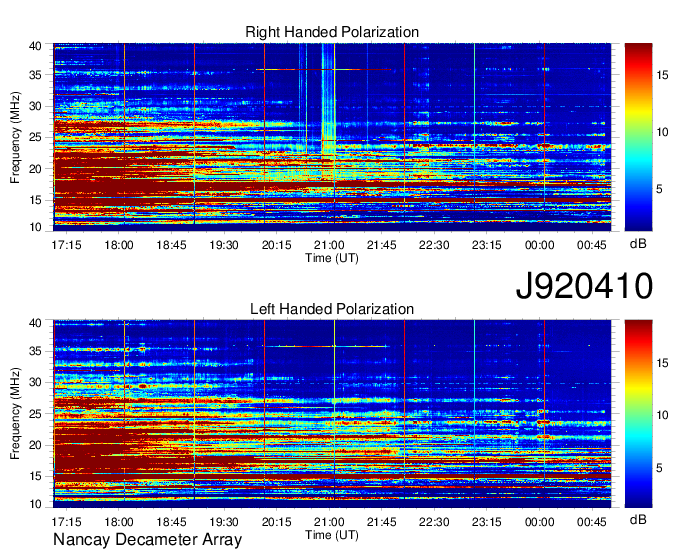Image resolution: width=680 pixels, height=552 pixels.
Task: Click the Left Handed Polarization title
Action: click(332, 309)
